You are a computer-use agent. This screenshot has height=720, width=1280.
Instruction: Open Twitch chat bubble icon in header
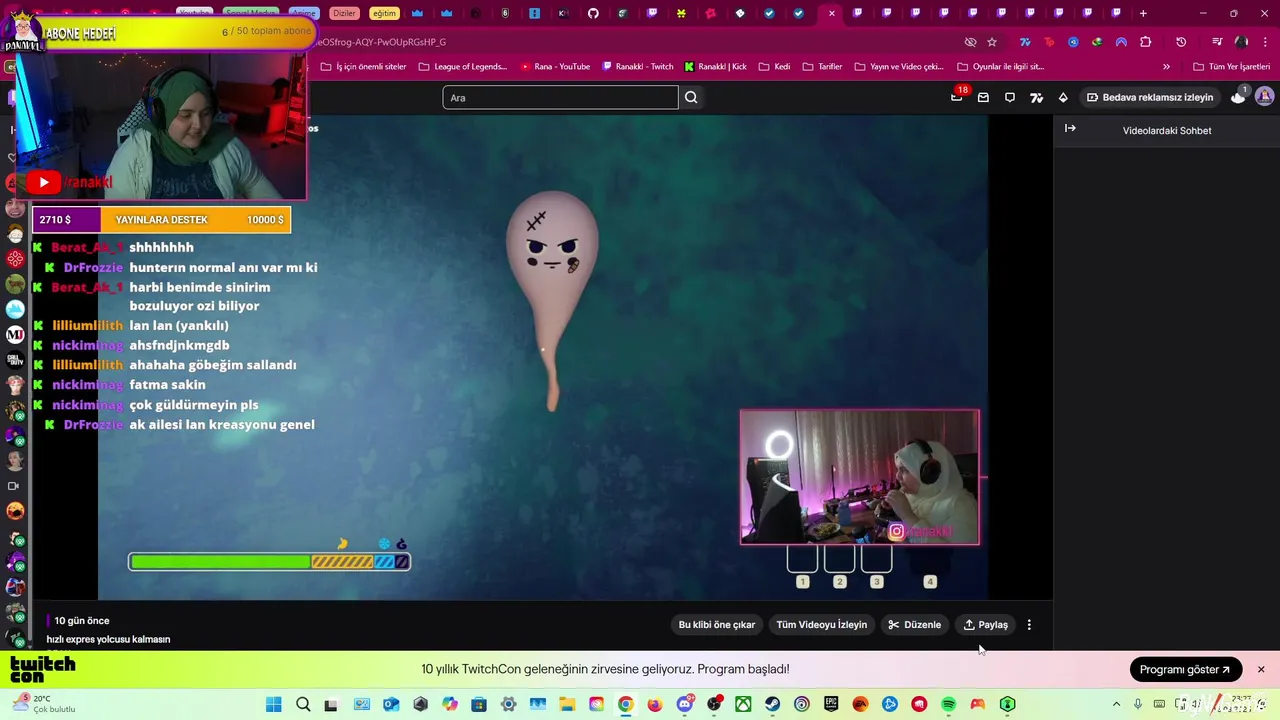point(1010,97)
